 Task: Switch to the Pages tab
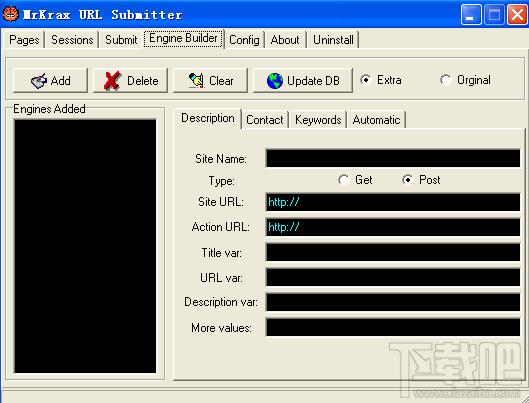tap(24, 40)
